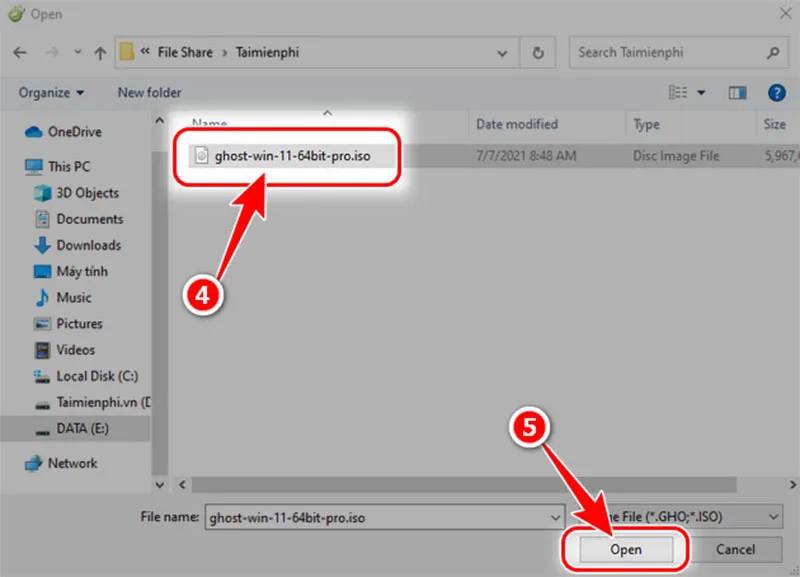Click the Forward navigation arrow
The height and width of the screenshot is (577, 800).
[52, 53]
